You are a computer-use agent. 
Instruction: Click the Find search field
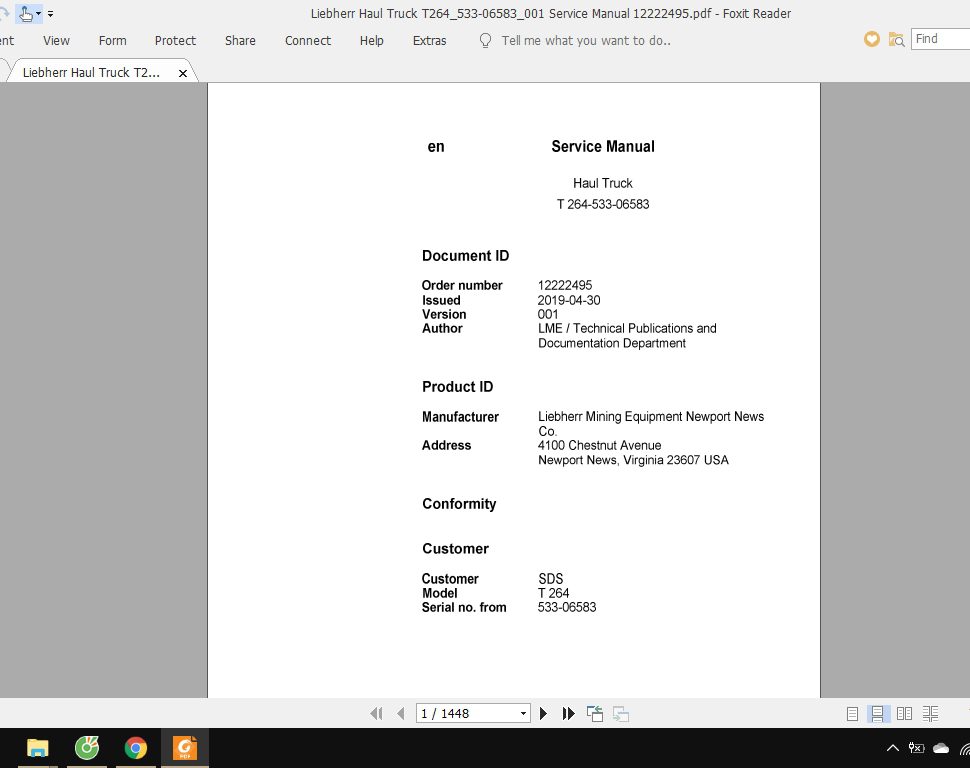click(x=940, y=39)
